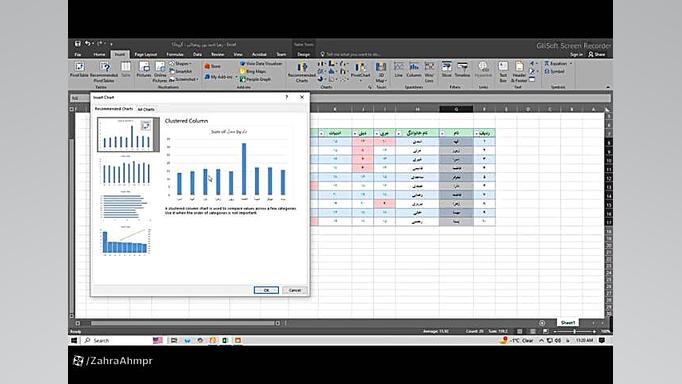682x384 pixels.
Task: Click the Save icon in quick access toolbar
Action: 77,43
